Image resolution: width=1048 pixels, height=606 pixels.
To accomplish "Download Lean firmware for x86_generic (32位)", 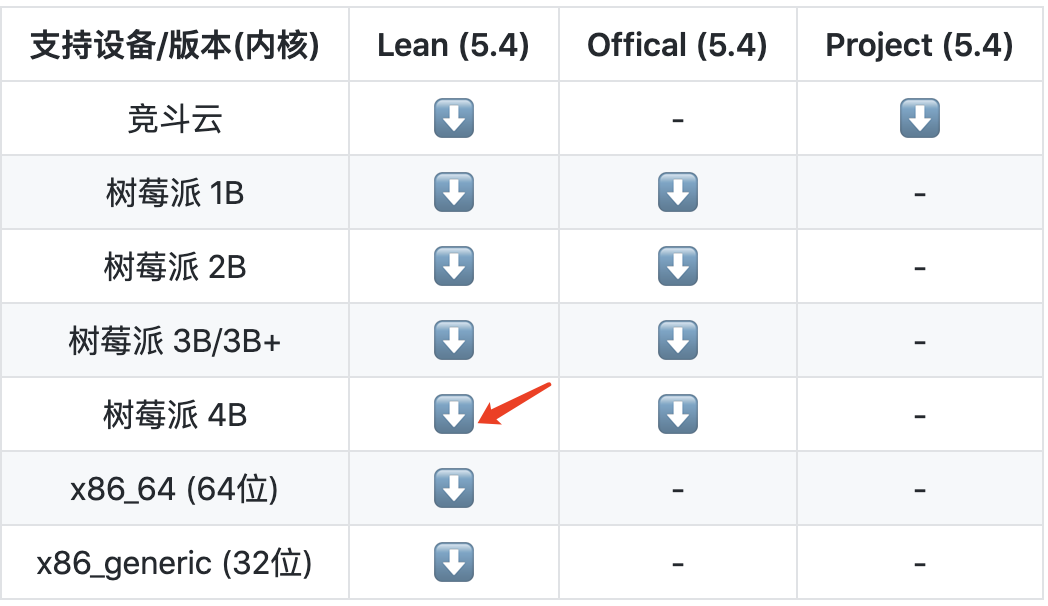I will [x=453, y=563].
